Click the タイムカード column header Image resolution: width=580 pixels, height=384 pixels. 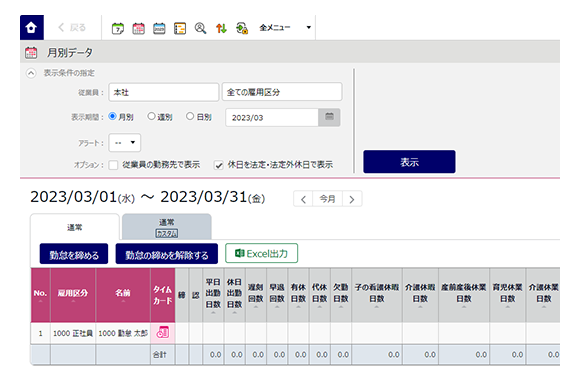[163, 295]
